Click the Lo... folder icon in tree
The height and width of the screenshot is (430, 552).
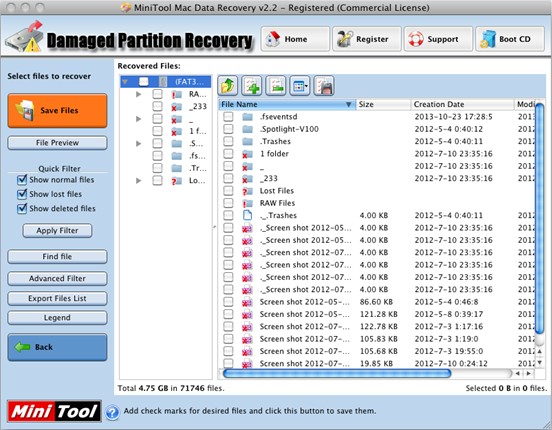pos(176,181)
